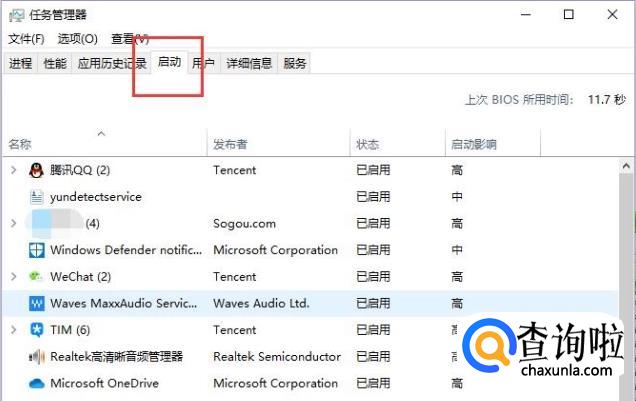Switch to the 性能 tab
The image size is (636, 401).
[x=55, y=63]
